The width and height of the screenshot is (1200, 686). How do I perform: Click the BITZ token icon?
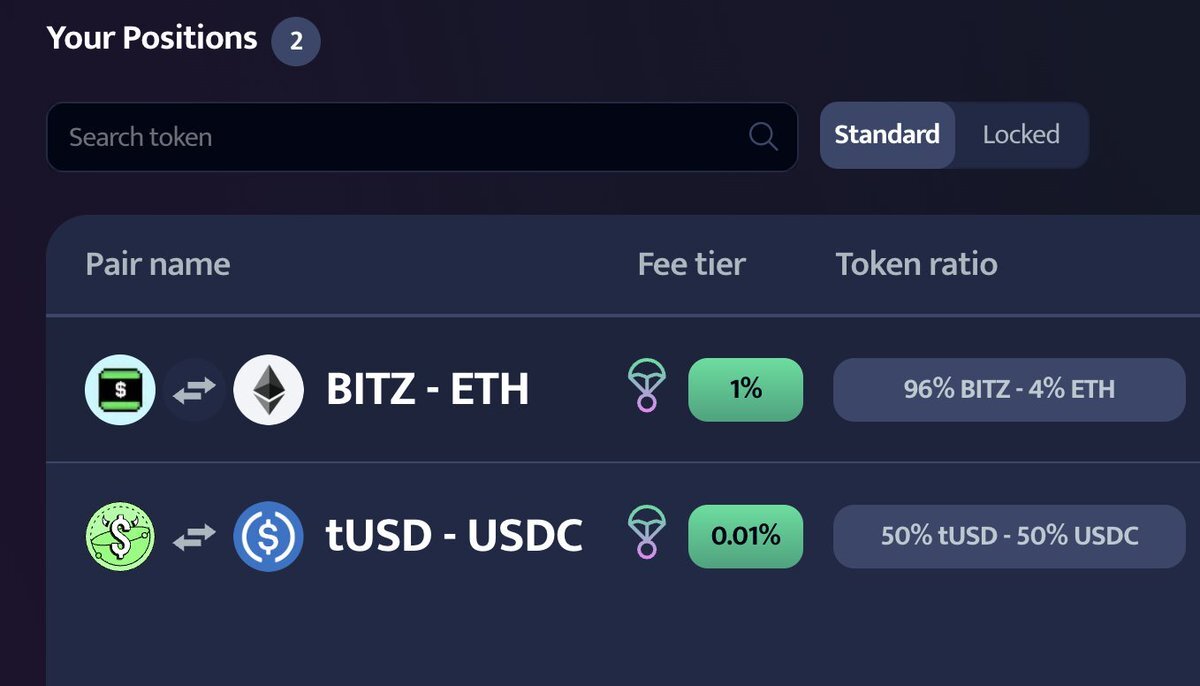(x=120, y=389)
